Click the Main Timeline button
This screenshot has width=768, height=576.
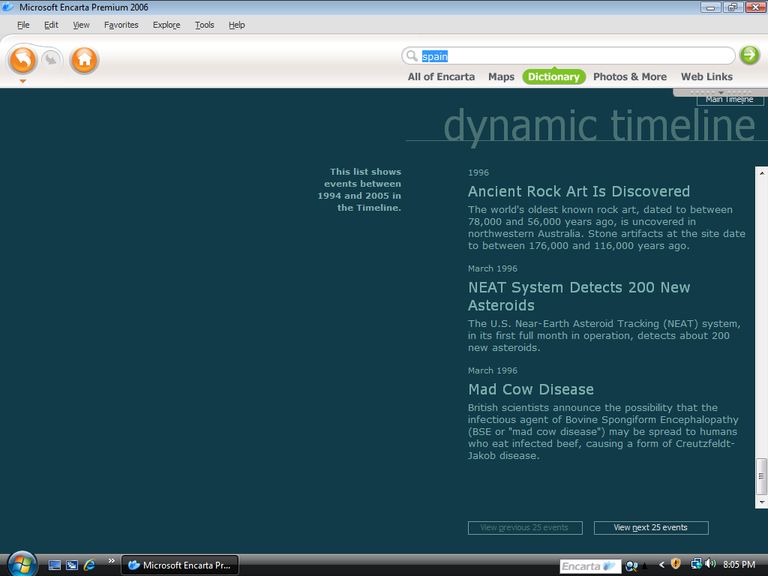[x=729, y=99]
